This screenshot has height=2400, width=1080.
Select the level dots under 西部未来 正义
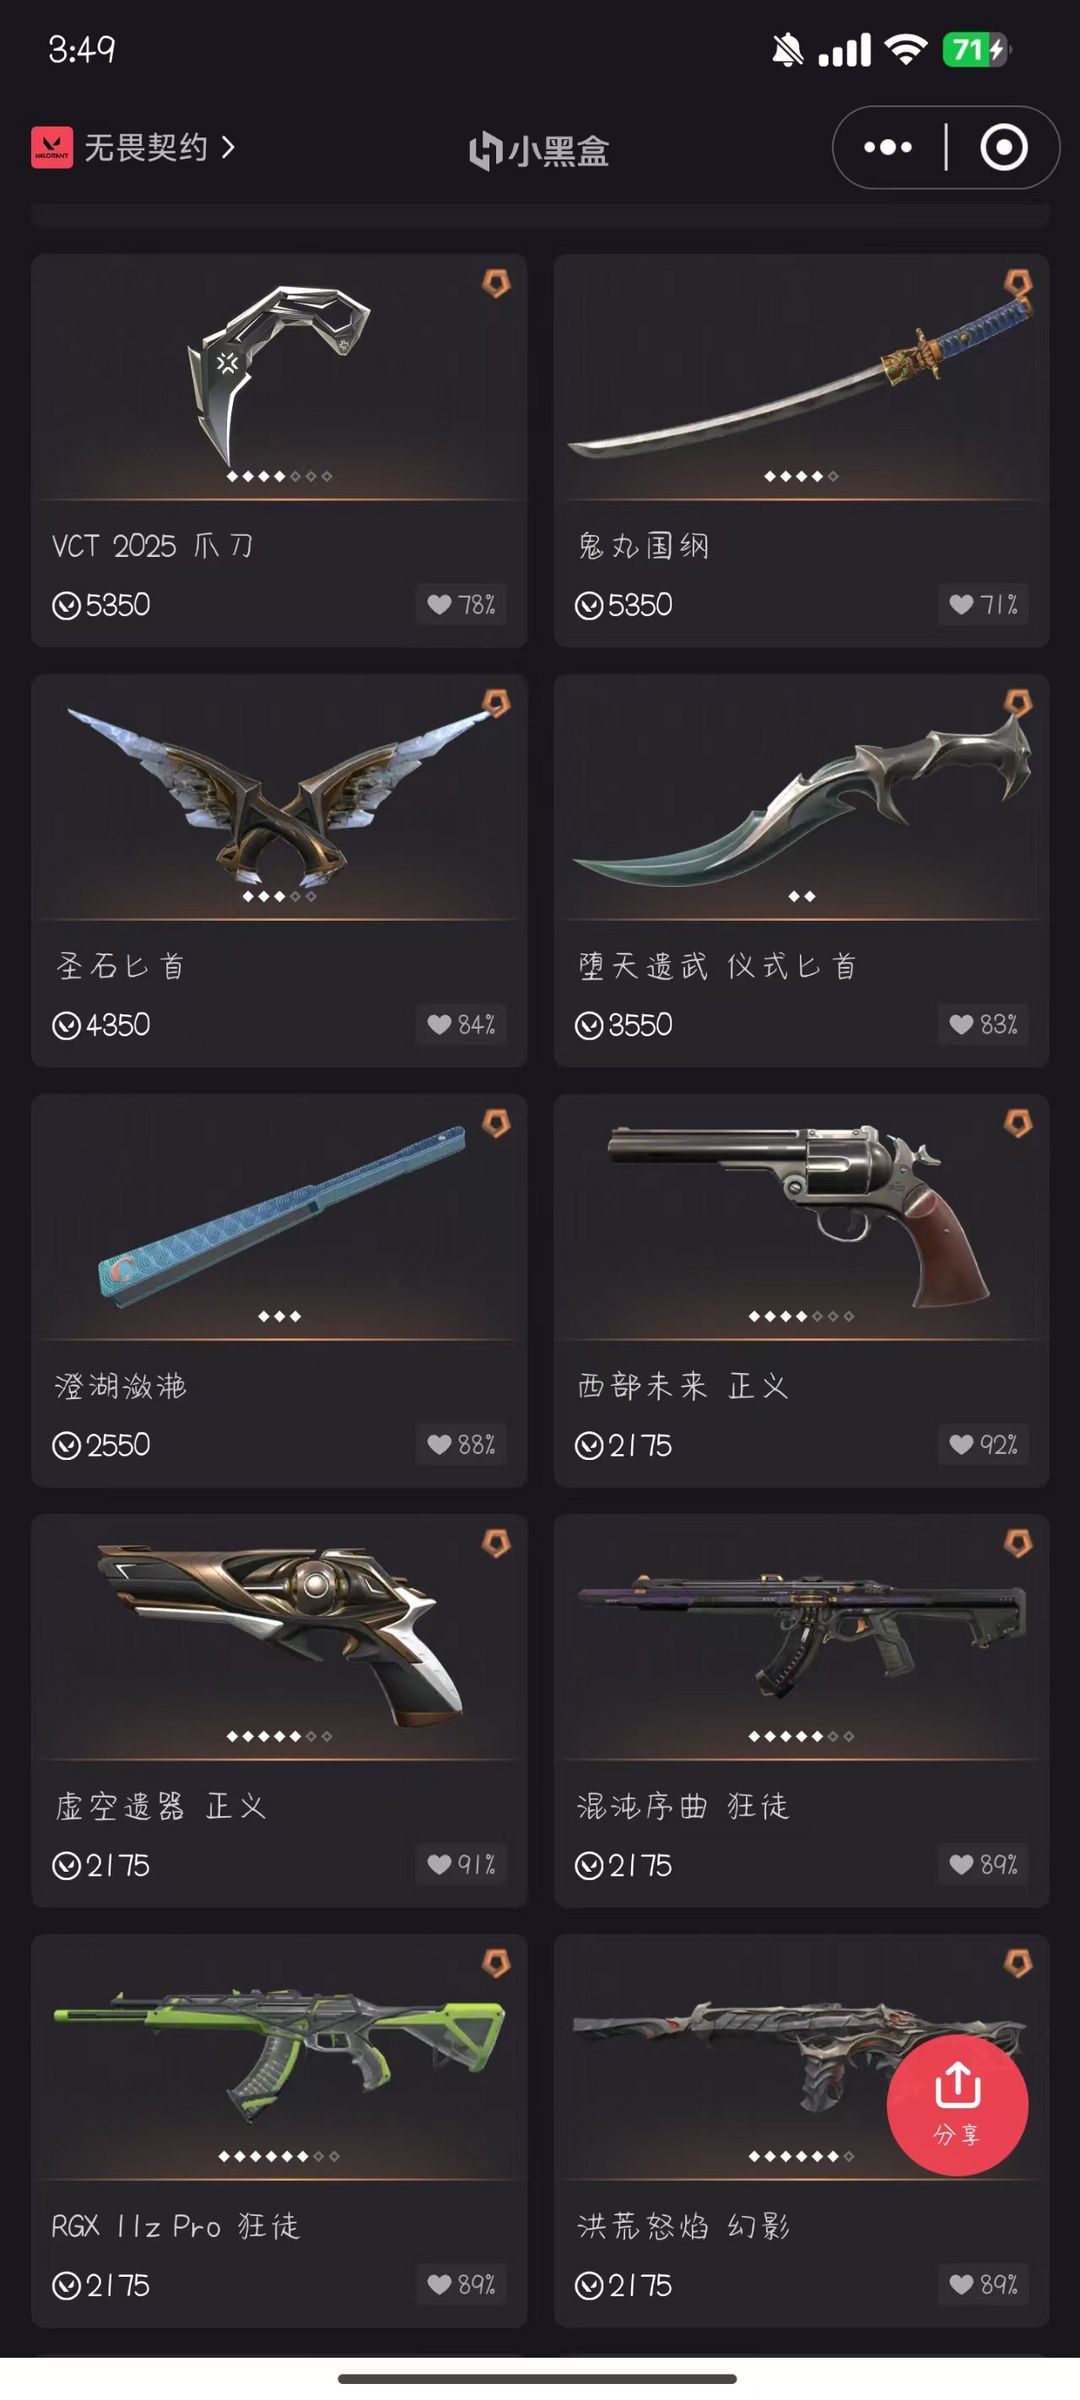[801, 1316]
